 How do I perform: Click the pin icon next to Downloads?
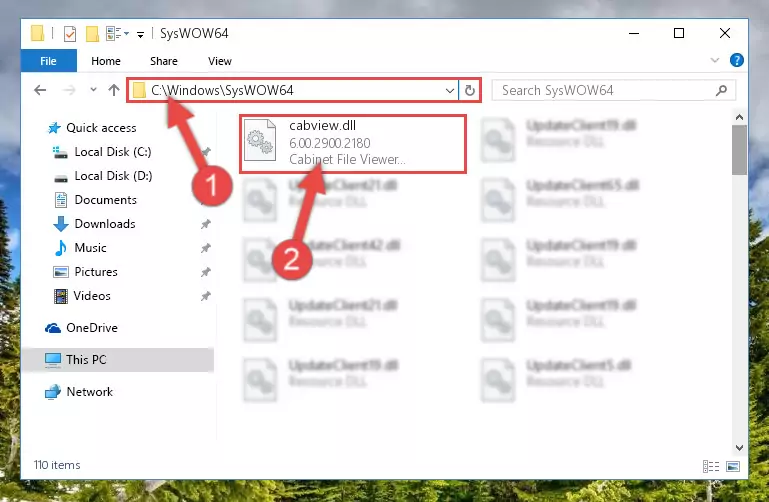pos(205,225)
